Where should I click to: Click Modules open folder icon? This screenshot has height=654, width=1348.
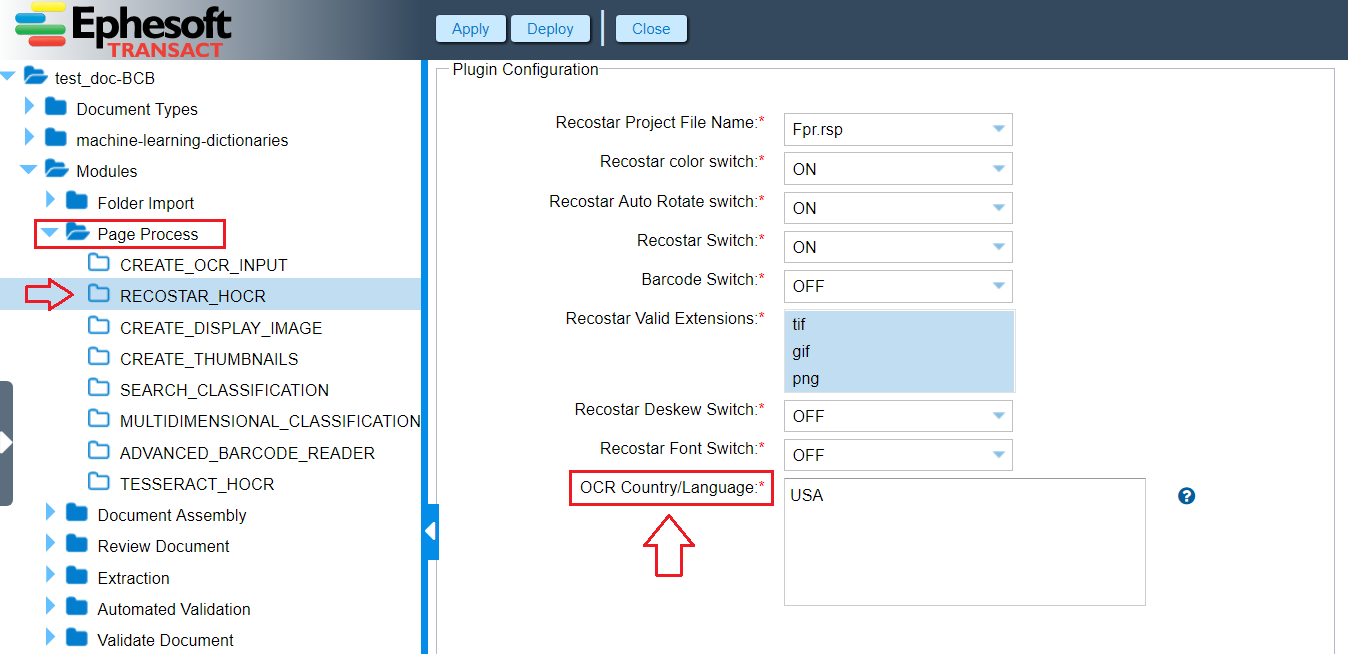[x=57, y=170]
